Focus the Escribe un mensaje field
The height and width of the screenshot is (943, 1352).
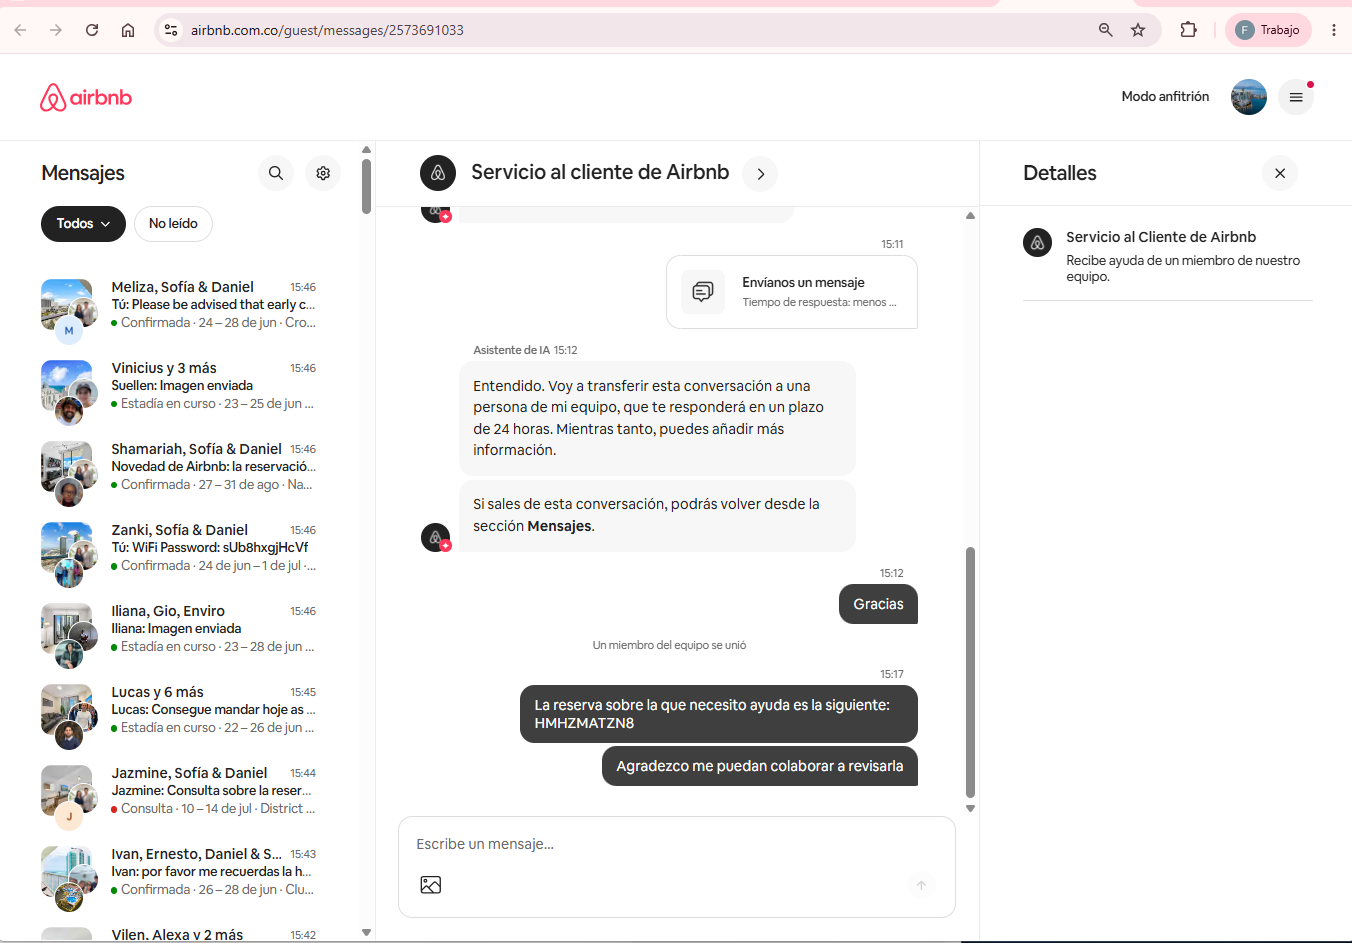pos(677,844)
